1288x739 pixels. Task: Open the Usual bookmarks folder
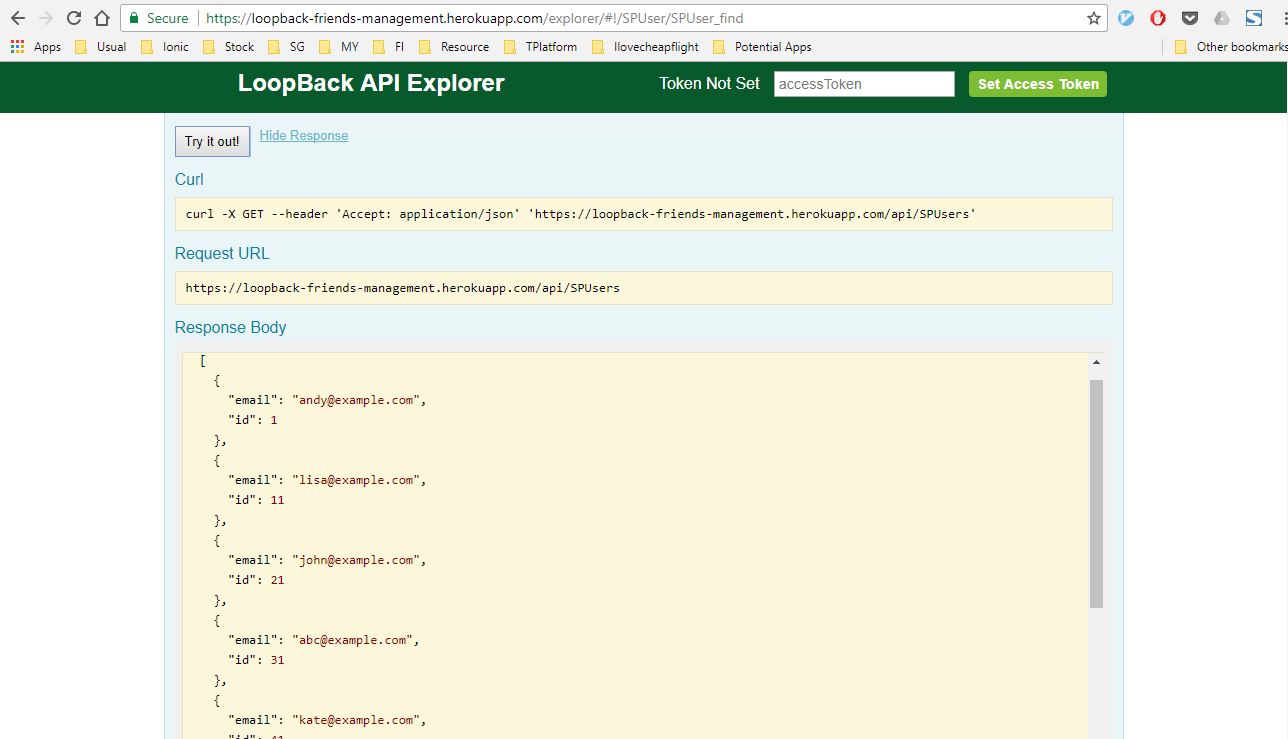[x=100, y=47]
